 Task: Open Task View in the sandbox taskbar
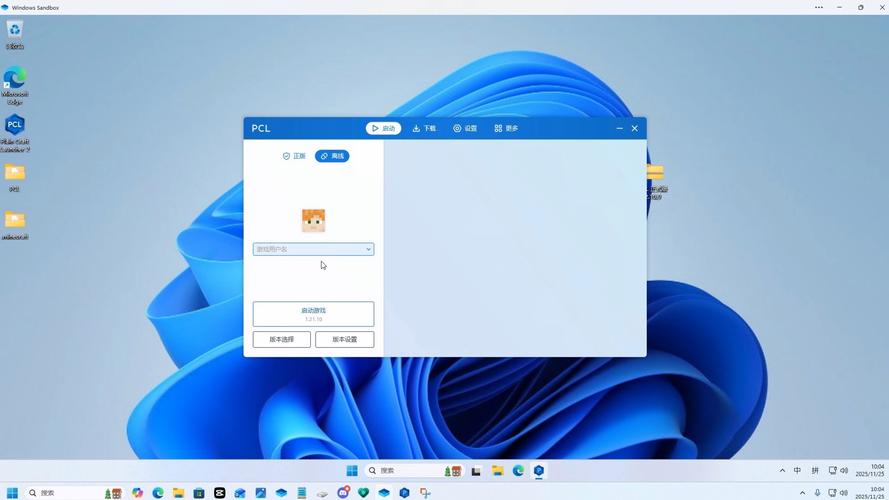click(x=476, y=471)
